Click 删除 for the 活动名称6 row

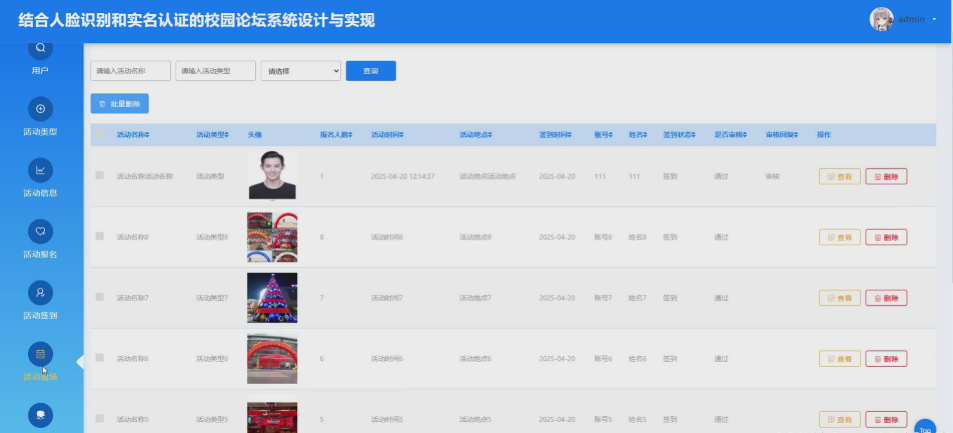click(886, 359)
